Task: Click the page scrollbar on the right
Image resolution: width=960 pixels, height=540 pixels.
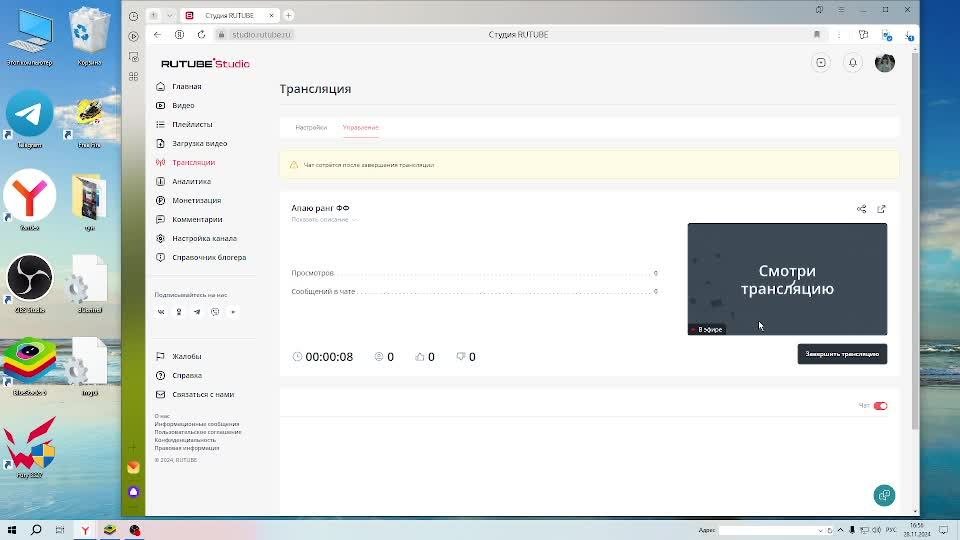Action: [915, 242]
